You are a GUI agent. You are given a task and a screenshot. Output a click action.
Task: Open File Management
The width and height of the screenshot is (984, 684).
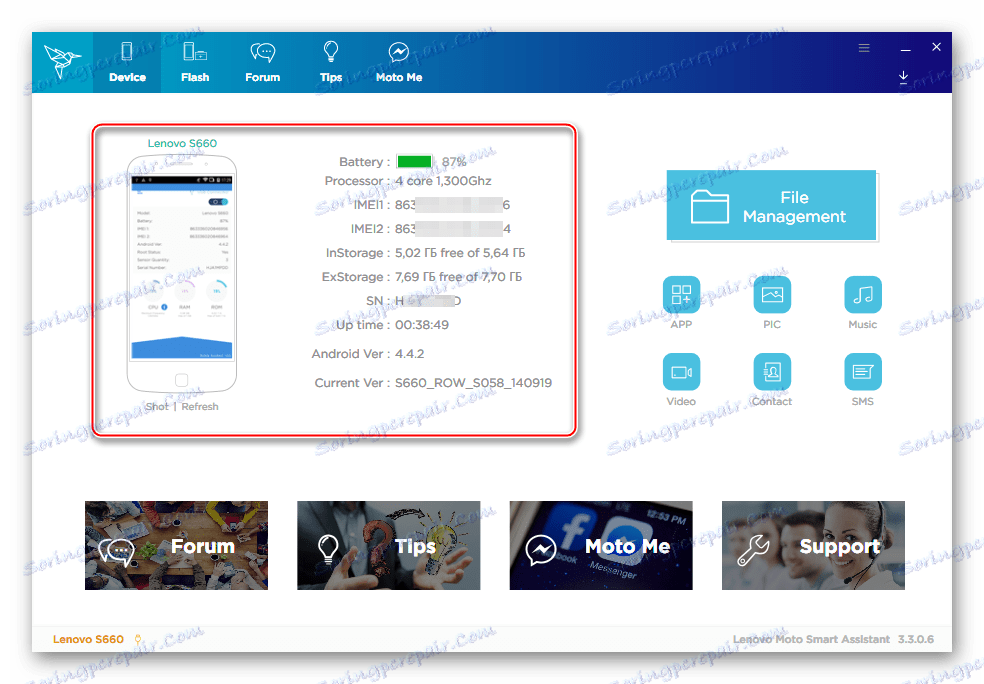pos(771,206)
